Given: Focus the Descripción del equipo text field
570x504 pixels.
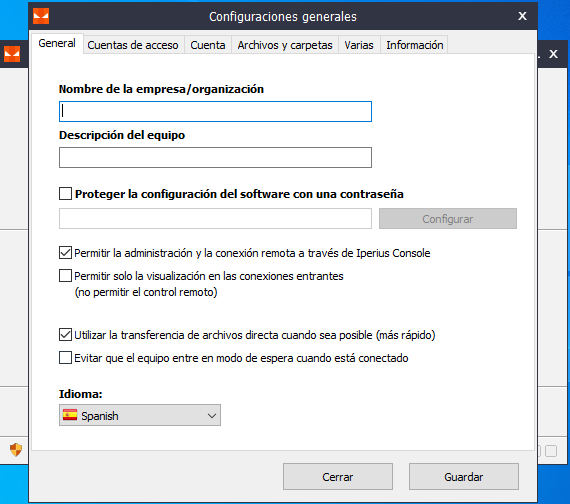Looking at the screenshot, I should (215, 157).
